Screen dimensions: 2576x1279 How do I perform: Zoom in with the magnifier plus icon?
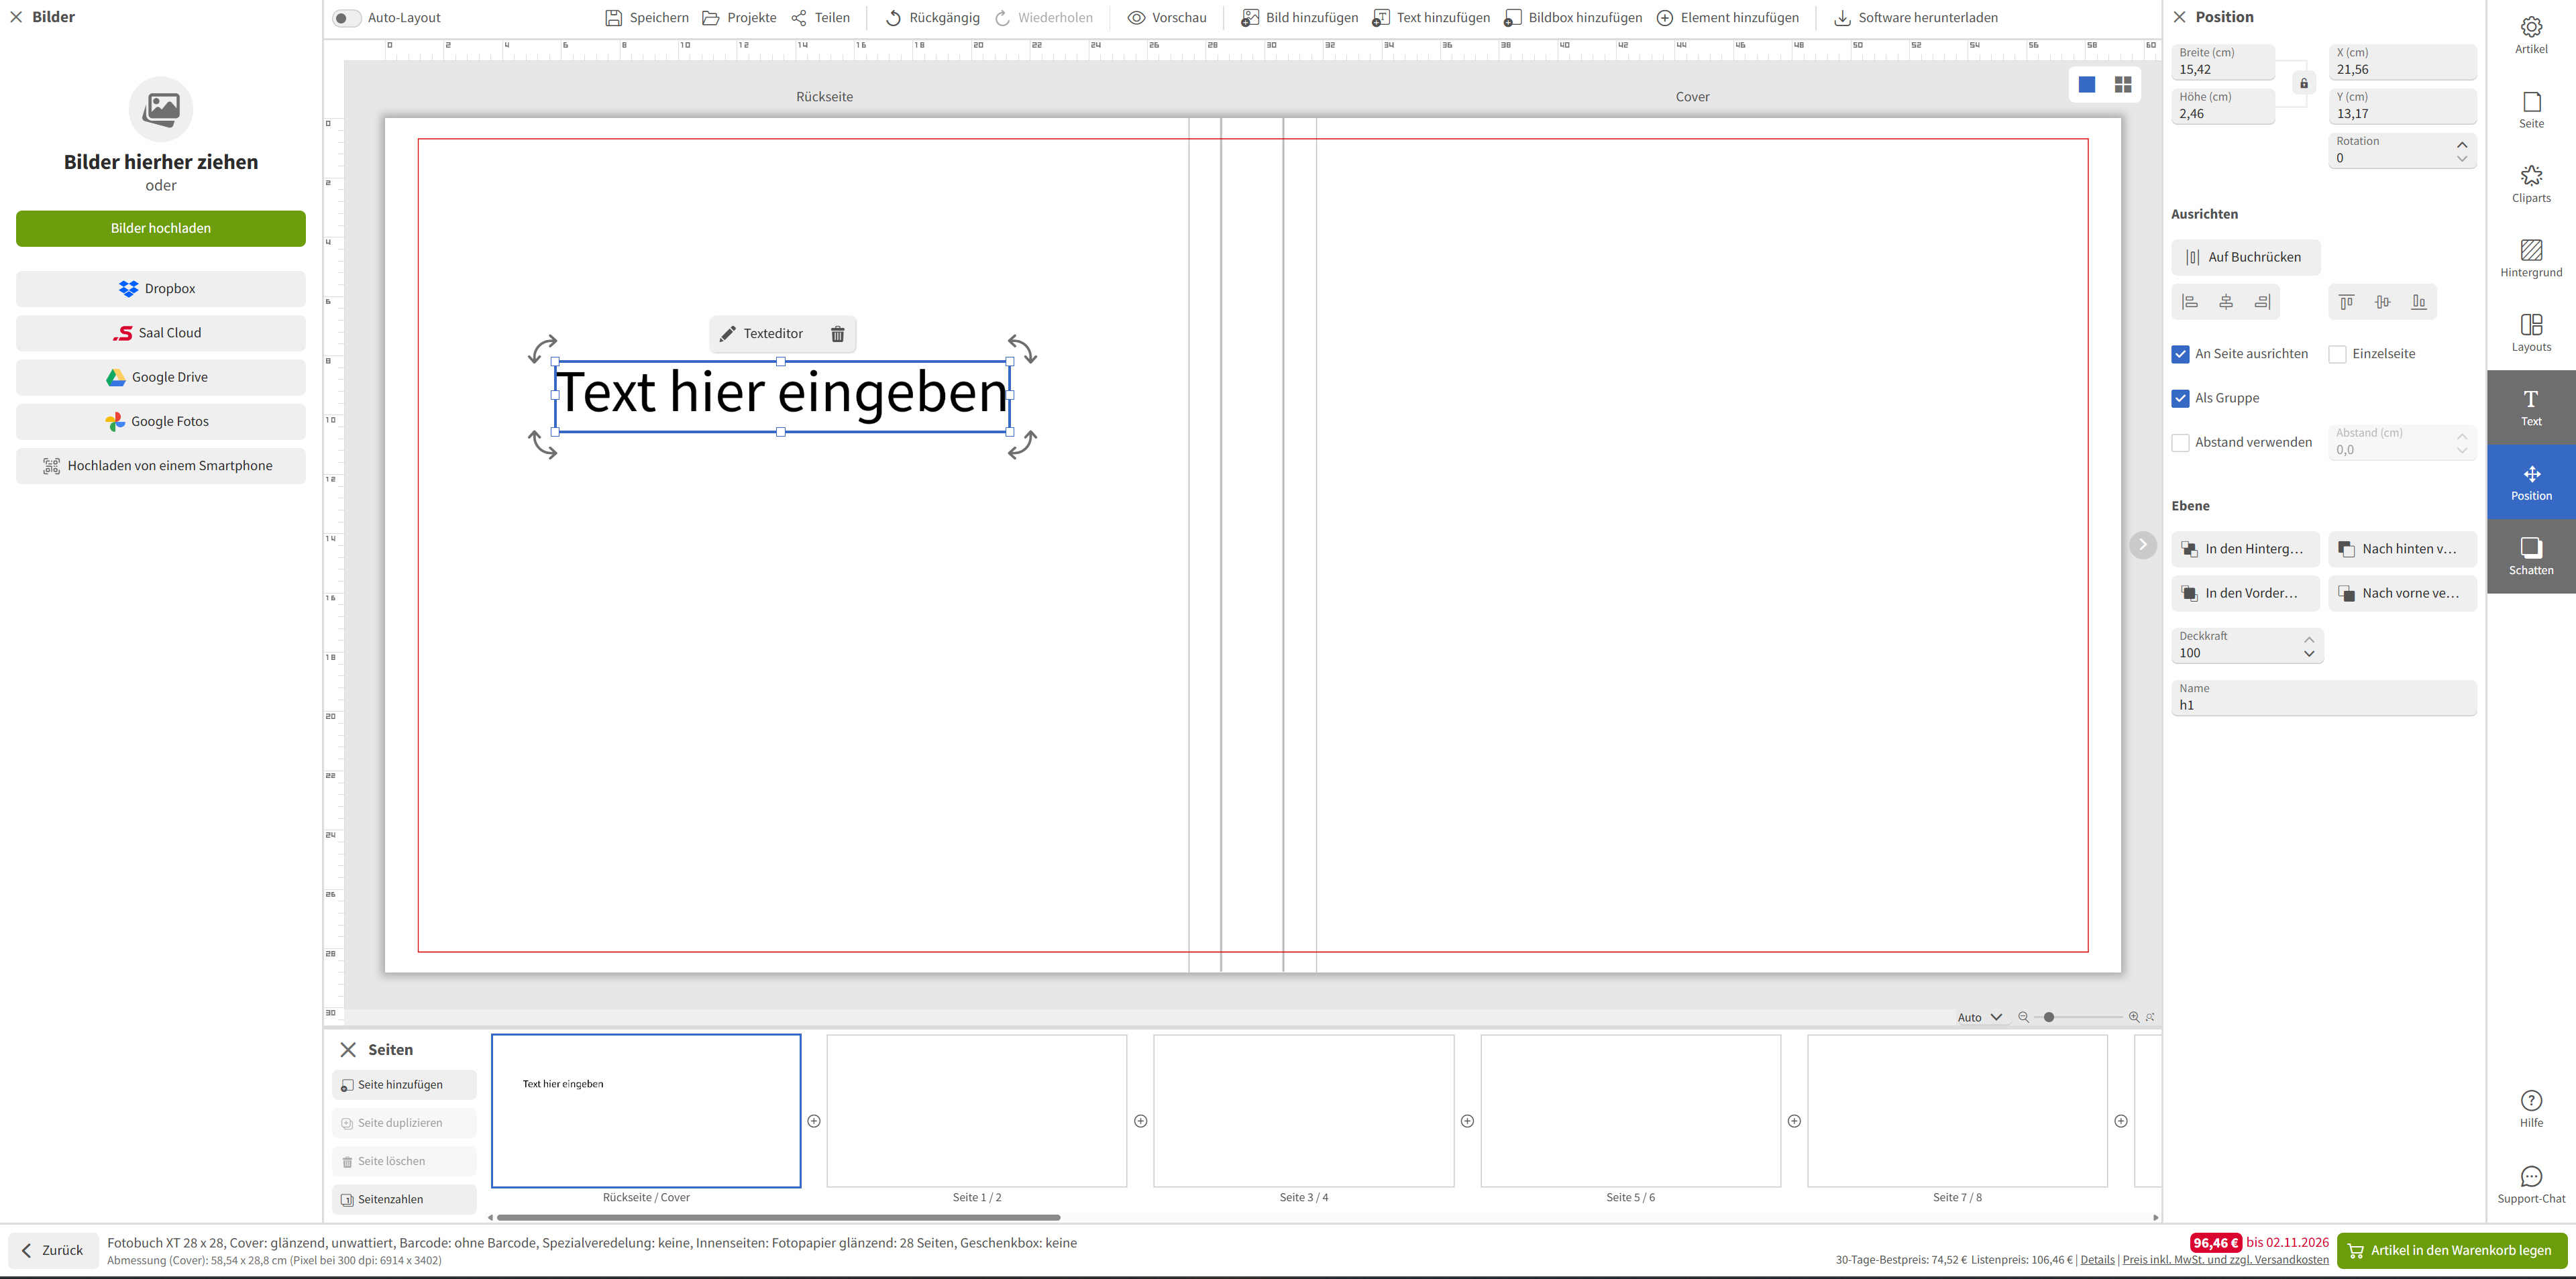[x=2134, y=1017]
